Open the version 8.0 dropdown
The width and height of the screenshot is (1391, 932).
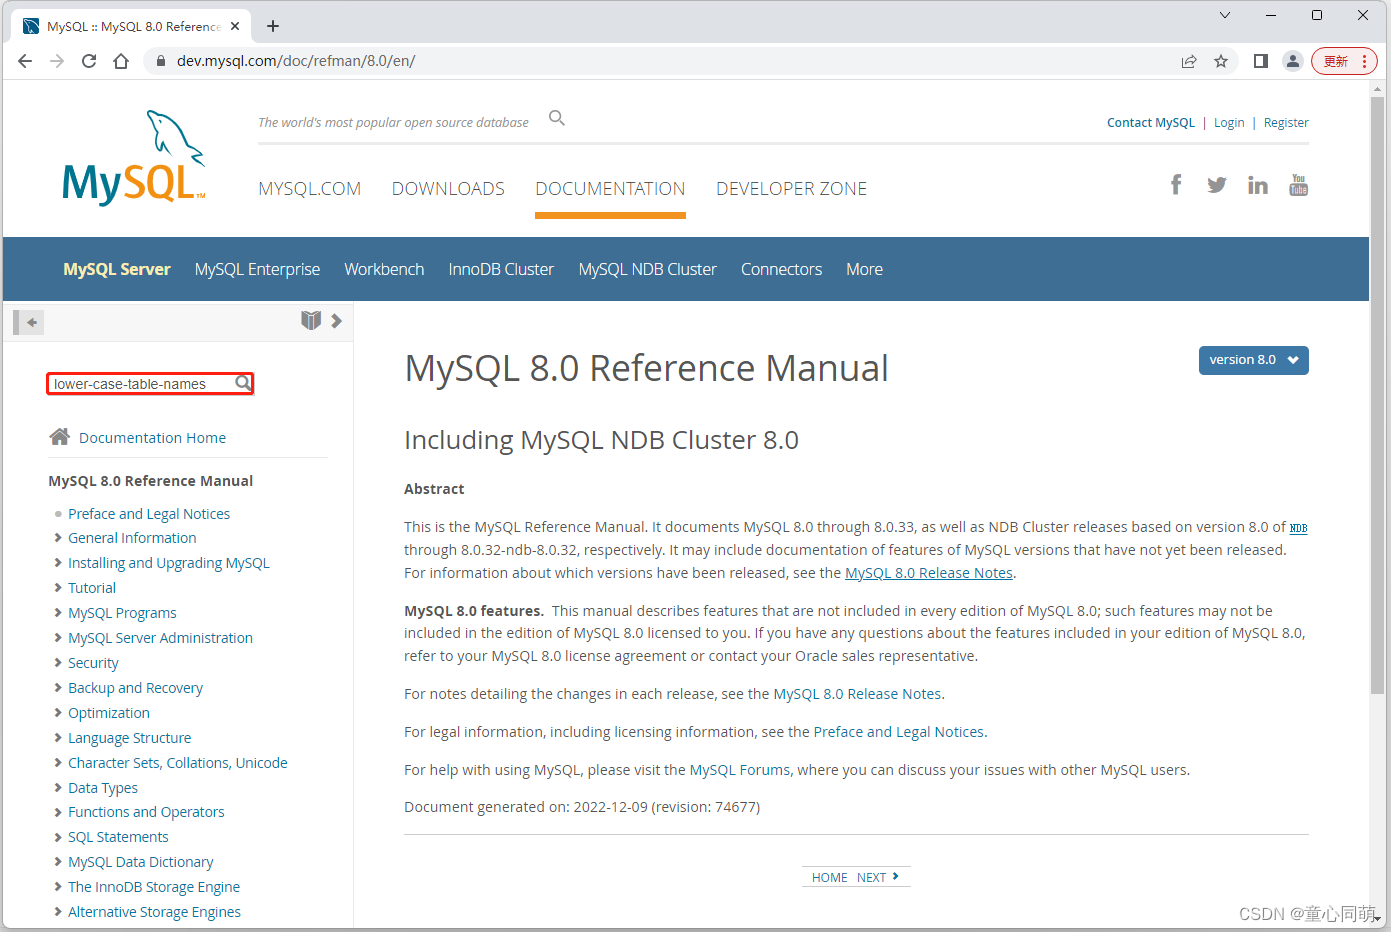click(1253, 360)
